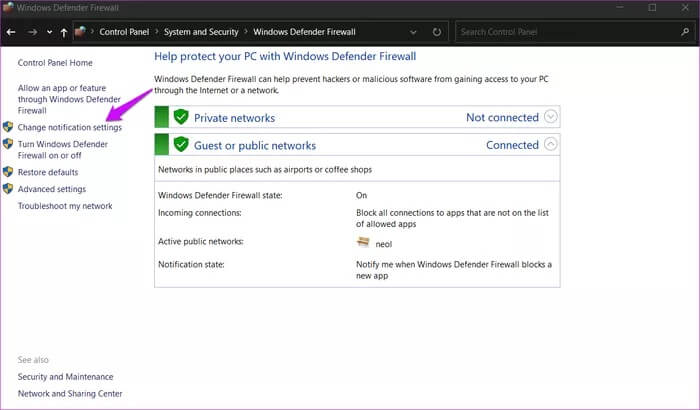
Task: Maximize the Windows Defender Firewall window
Action: tap(652, 8)
